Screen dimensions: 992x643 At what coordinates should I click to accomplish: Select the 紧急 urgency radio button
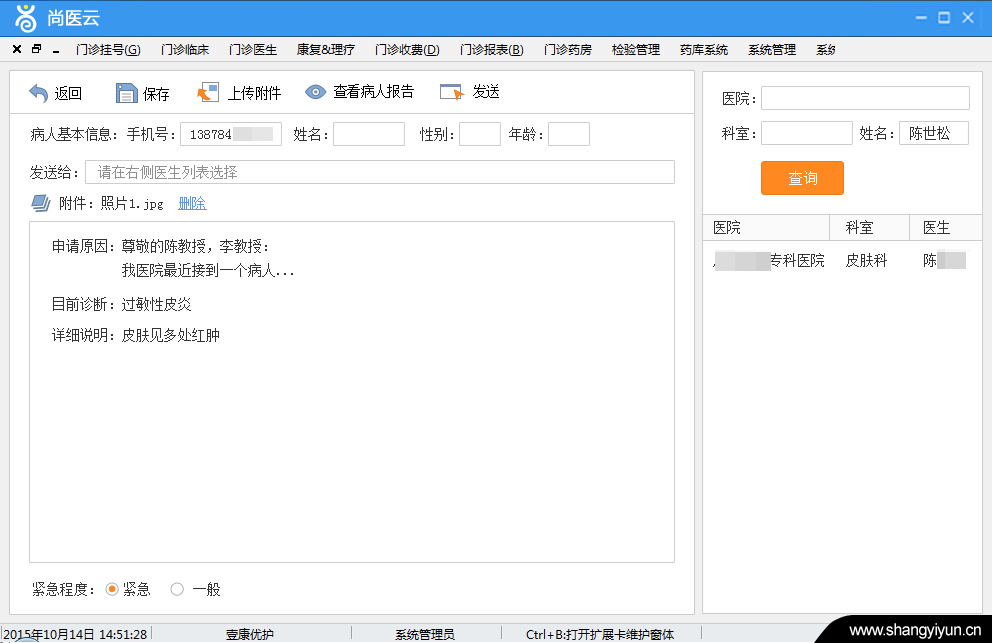pos(112,589)
